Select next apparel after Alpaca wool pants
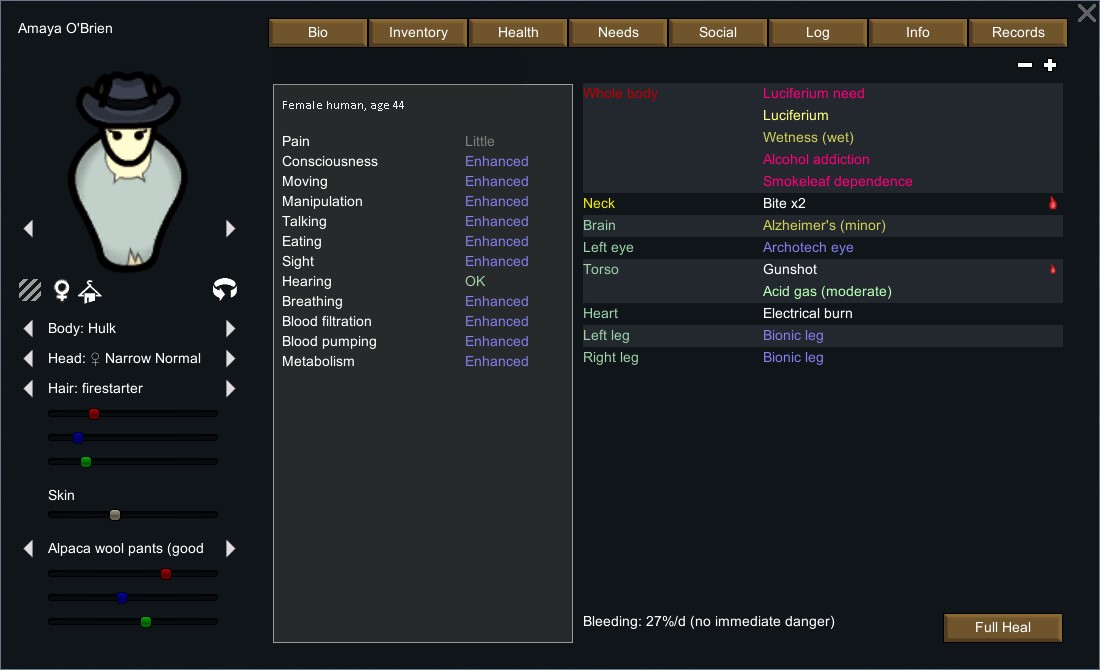Image resolution: width=1100 pixels, height=670 pixels. 231,548
